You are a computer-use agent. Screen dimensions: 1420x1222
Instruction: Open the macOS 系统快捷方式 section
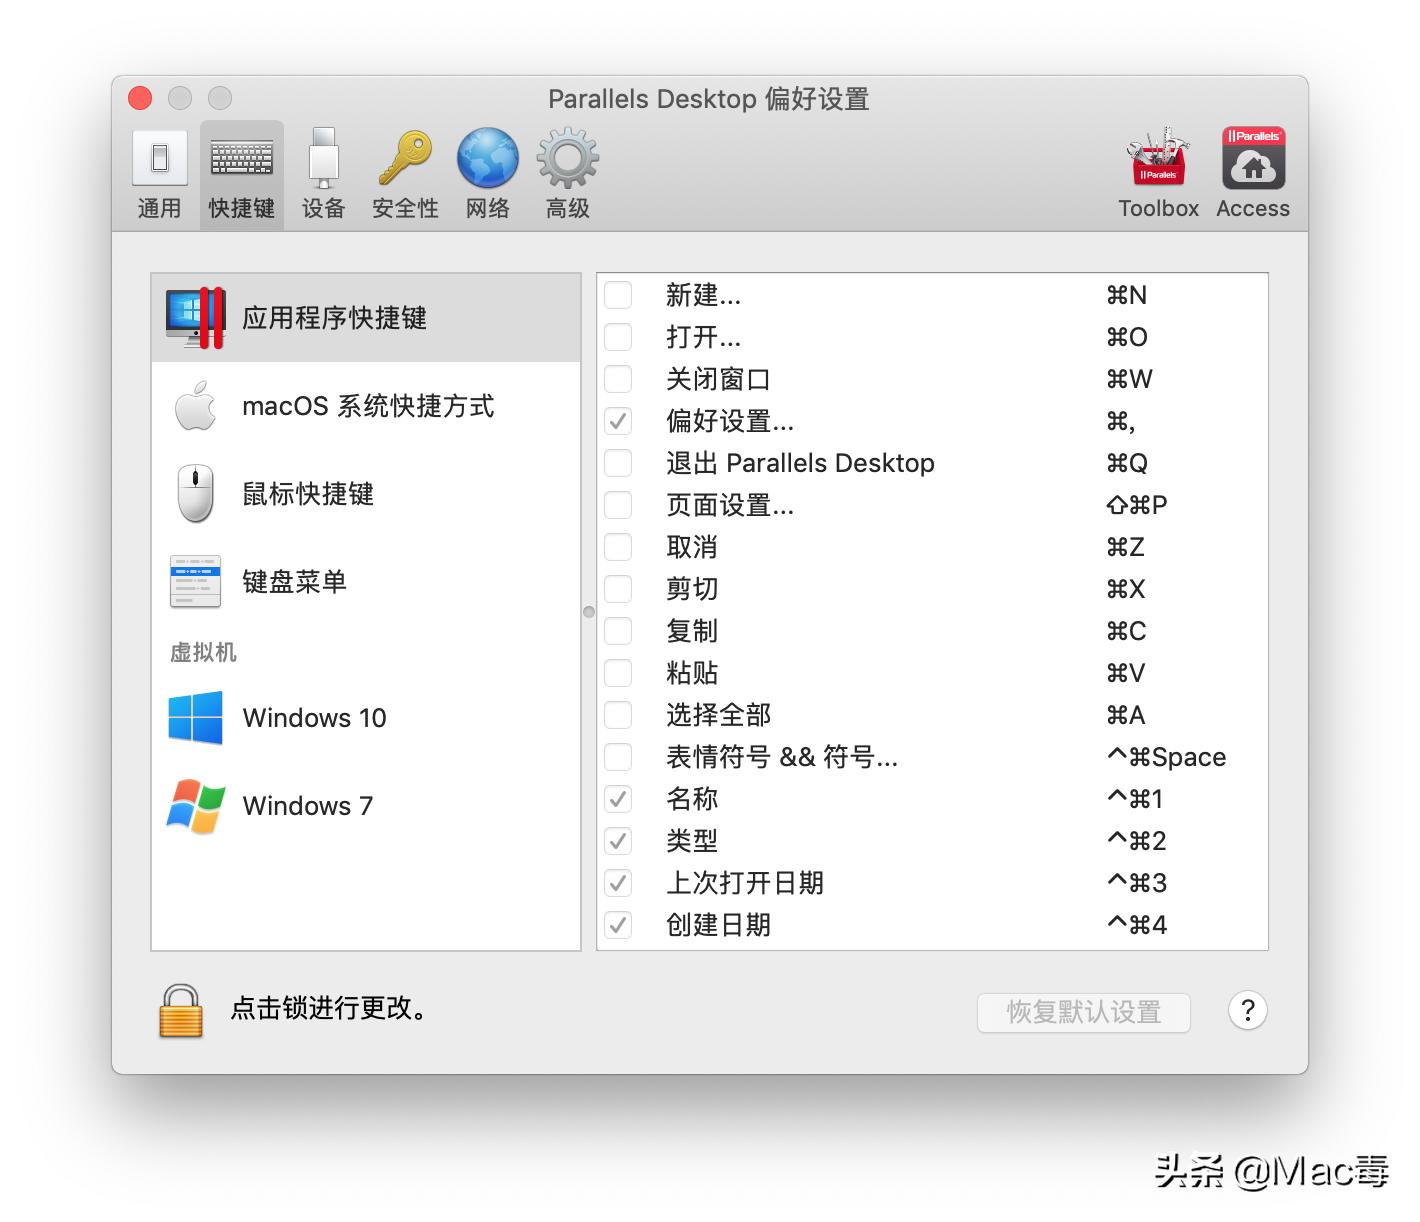click(x=367, y=407)
